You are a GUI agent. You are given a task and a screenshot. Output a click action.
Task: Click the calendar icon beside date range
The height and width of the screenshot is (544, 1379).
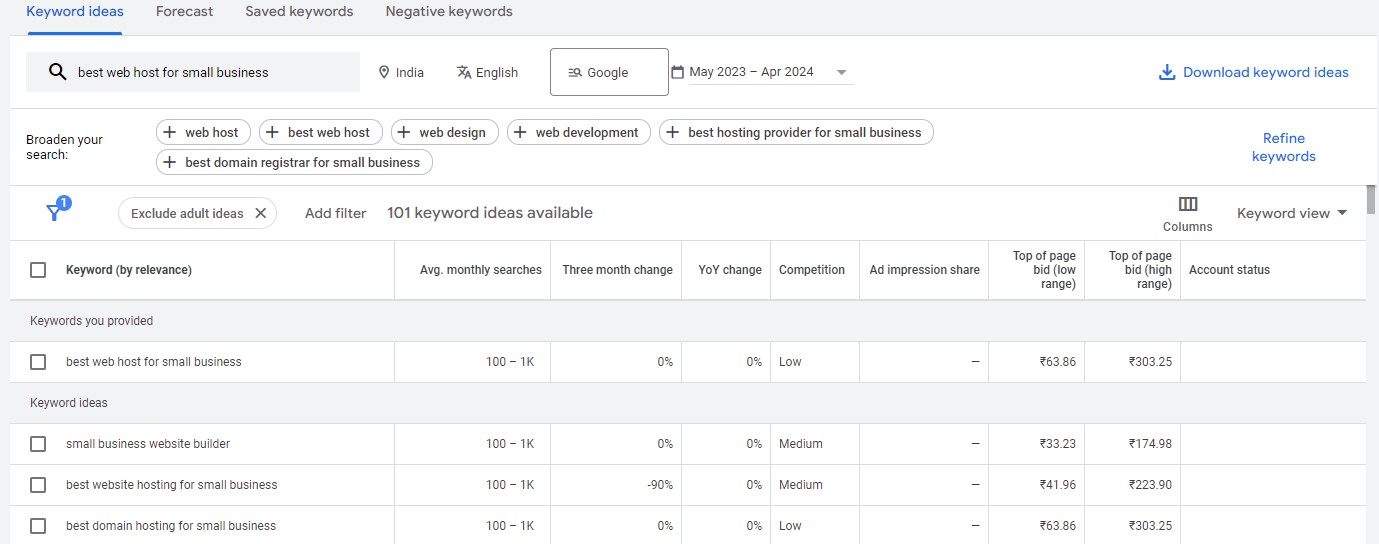point(677,72)
